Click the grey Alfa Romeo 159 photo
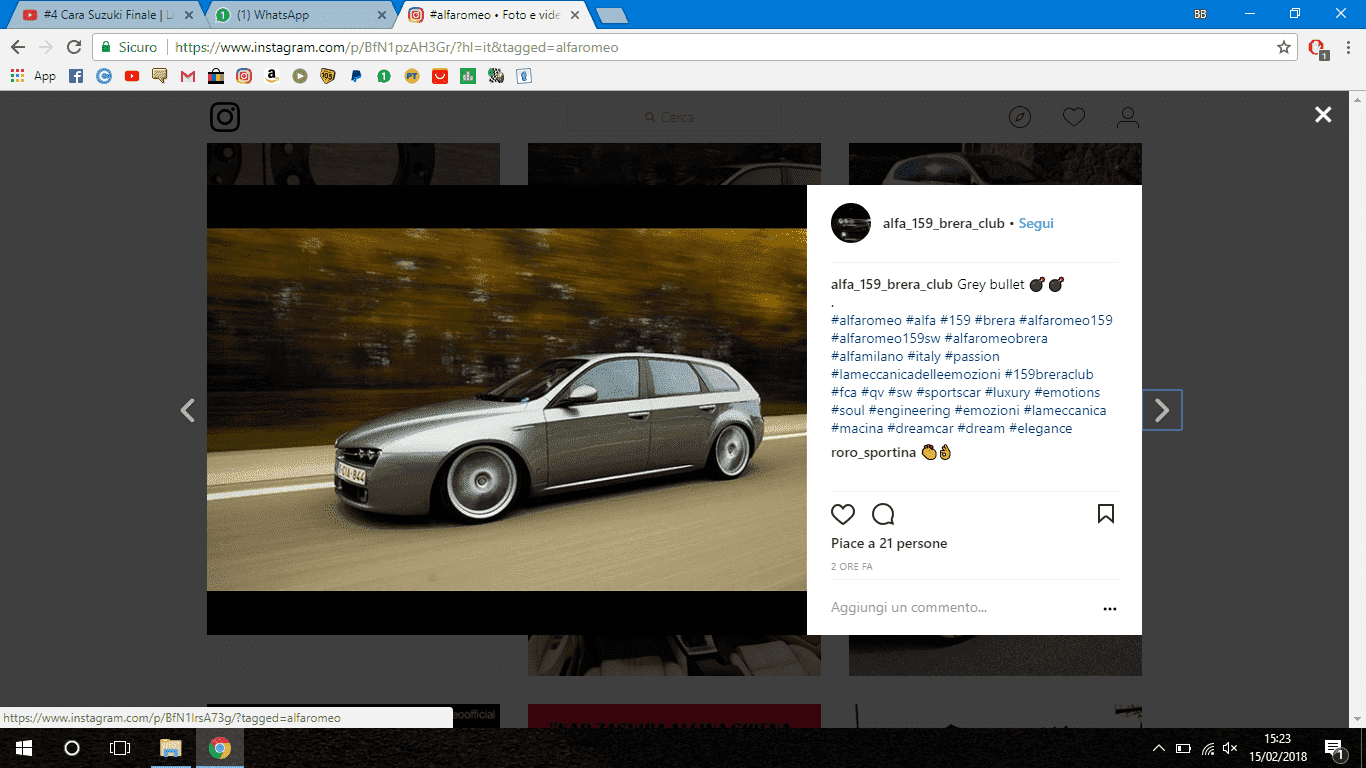The width and height of the screenshot is (1366, 768). (507, 410)
